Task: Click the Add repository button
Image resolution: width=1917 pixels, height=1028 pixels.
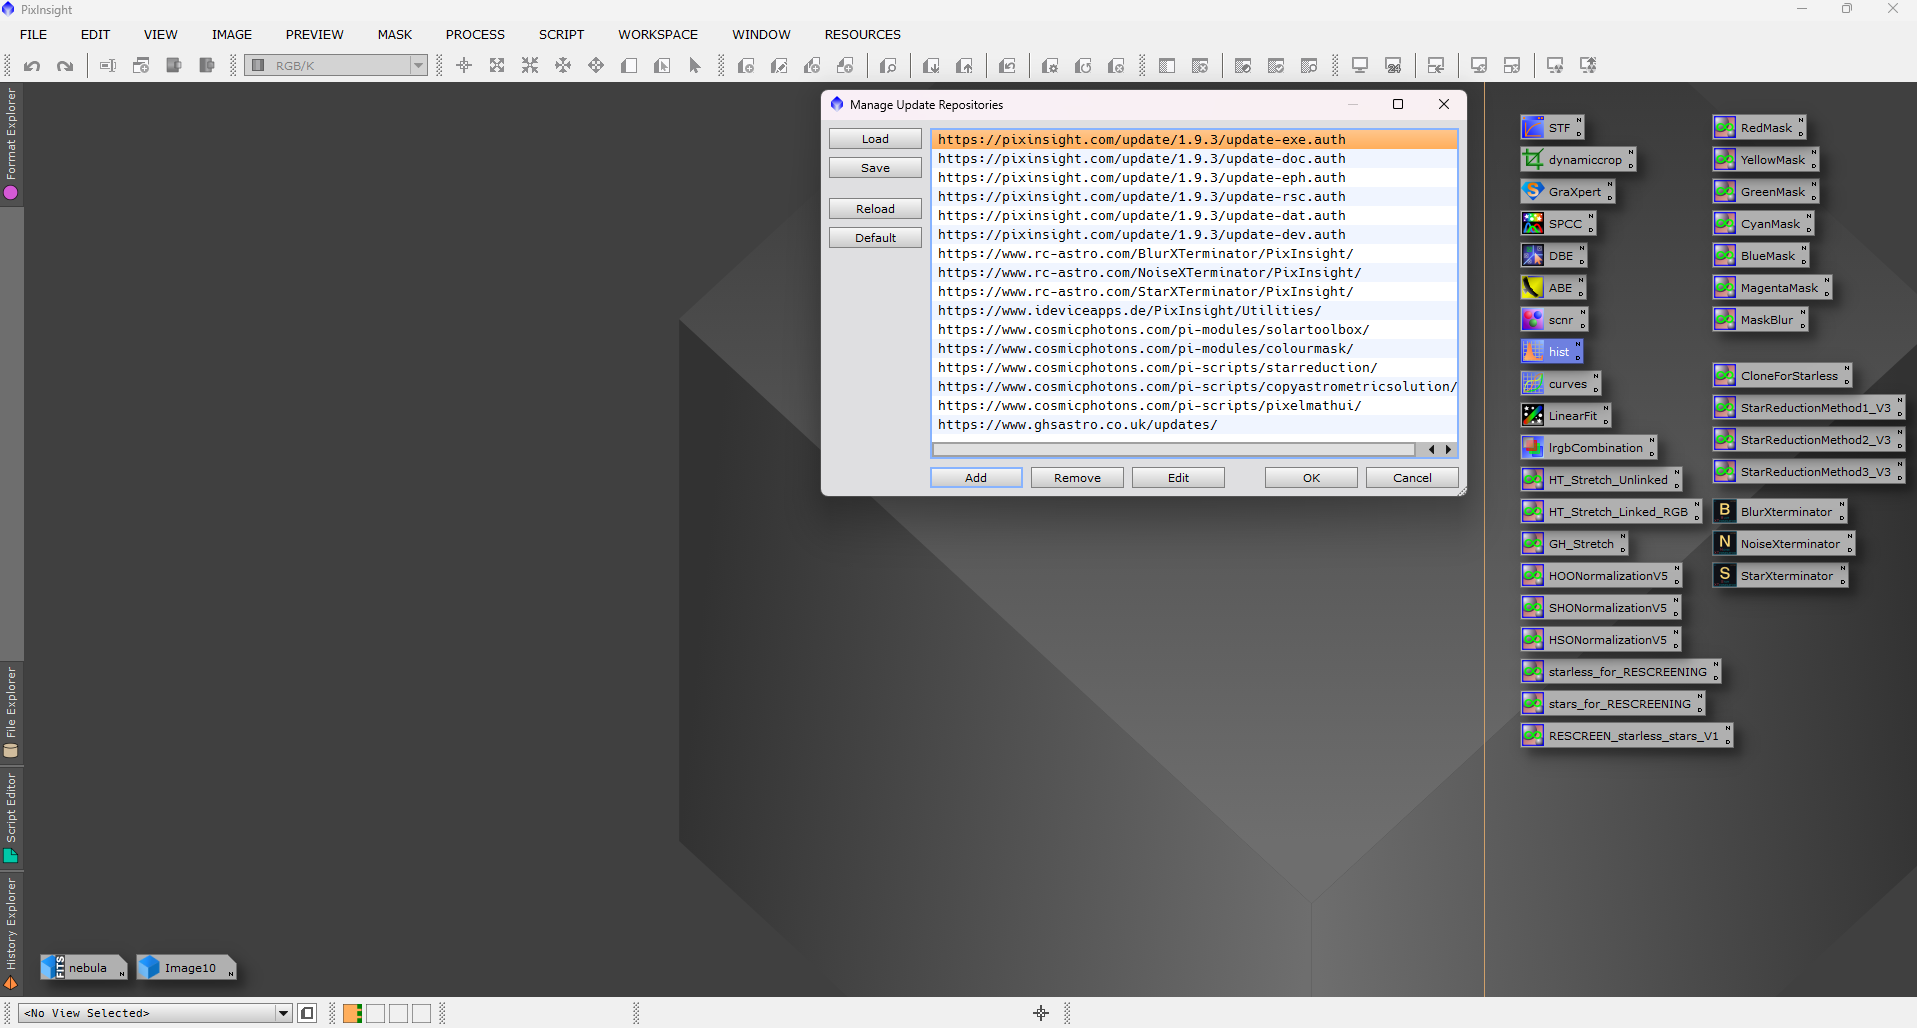Action: pos(975,478)
